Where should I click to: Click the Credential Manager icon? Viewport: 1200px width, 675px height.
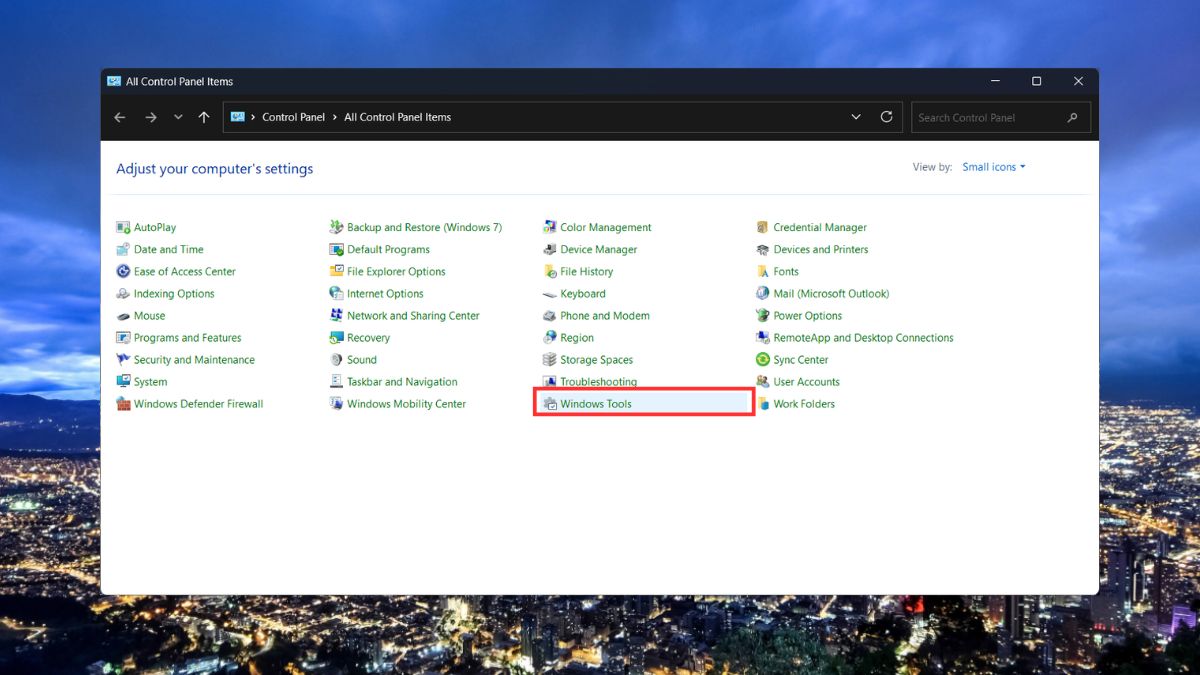point(763,228)
